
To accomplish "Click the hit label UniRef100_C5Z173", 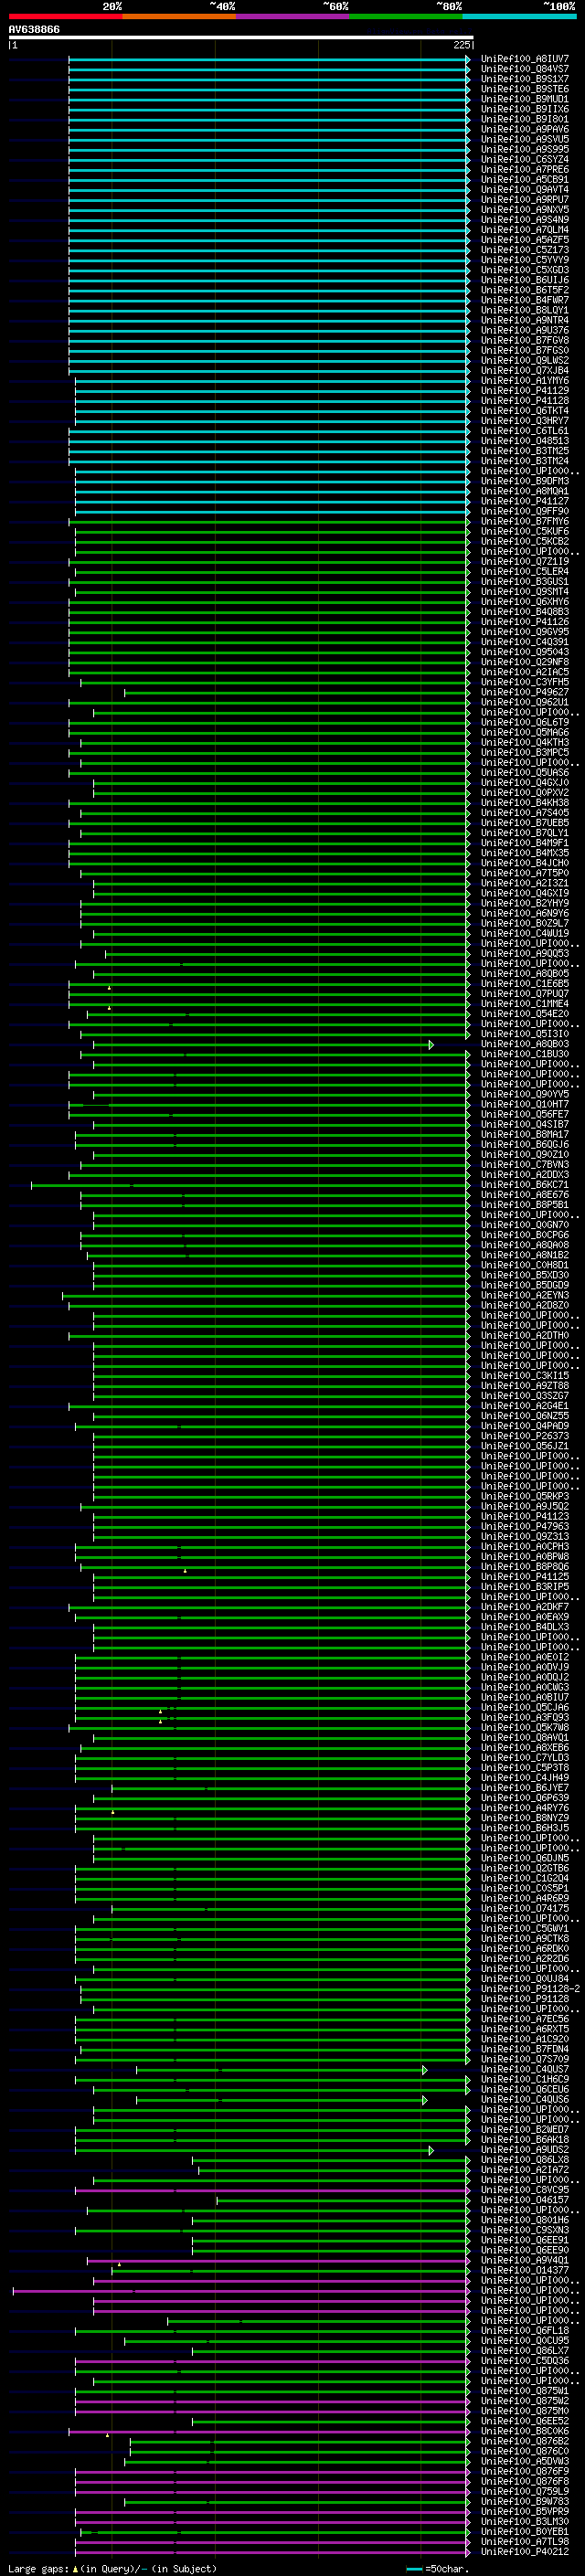I will point(524,250).
